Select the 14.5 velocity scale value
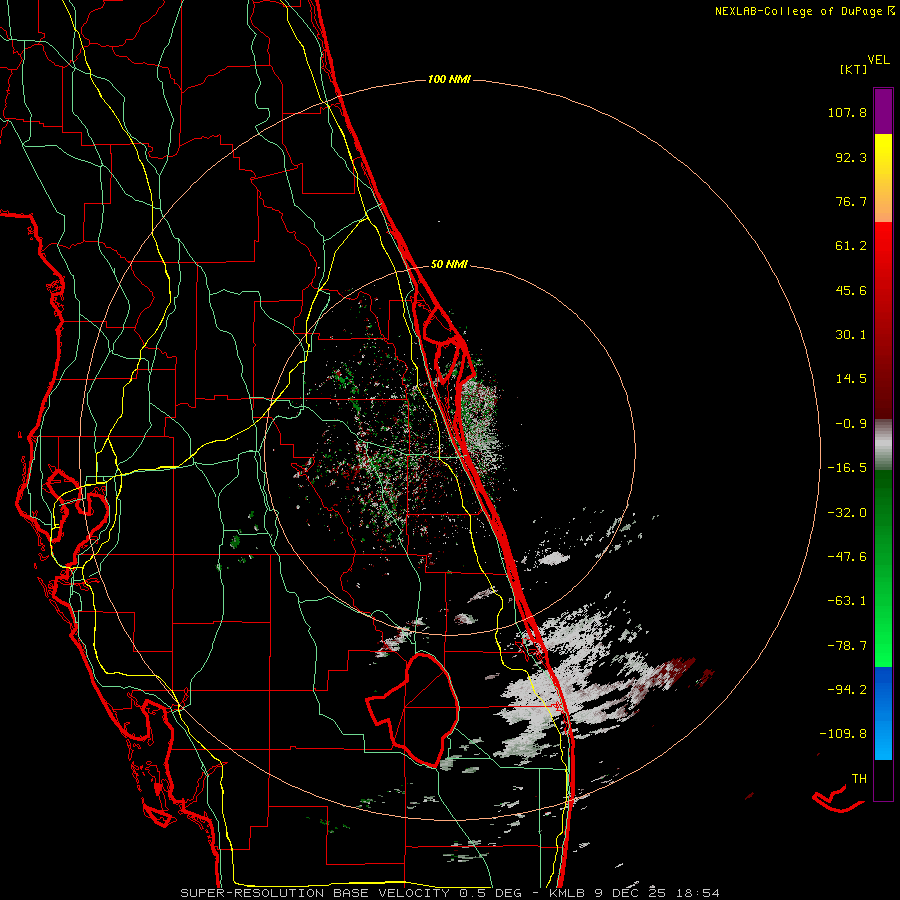The image size is (900, 900). (x=851, y=379)
